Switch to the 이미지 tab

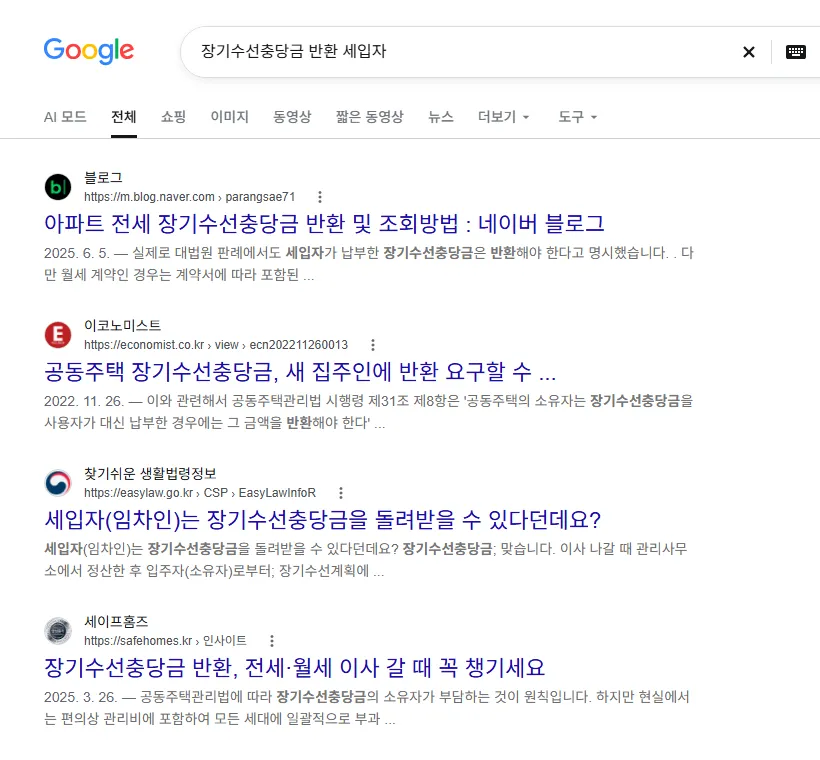(x=230, y=117)
